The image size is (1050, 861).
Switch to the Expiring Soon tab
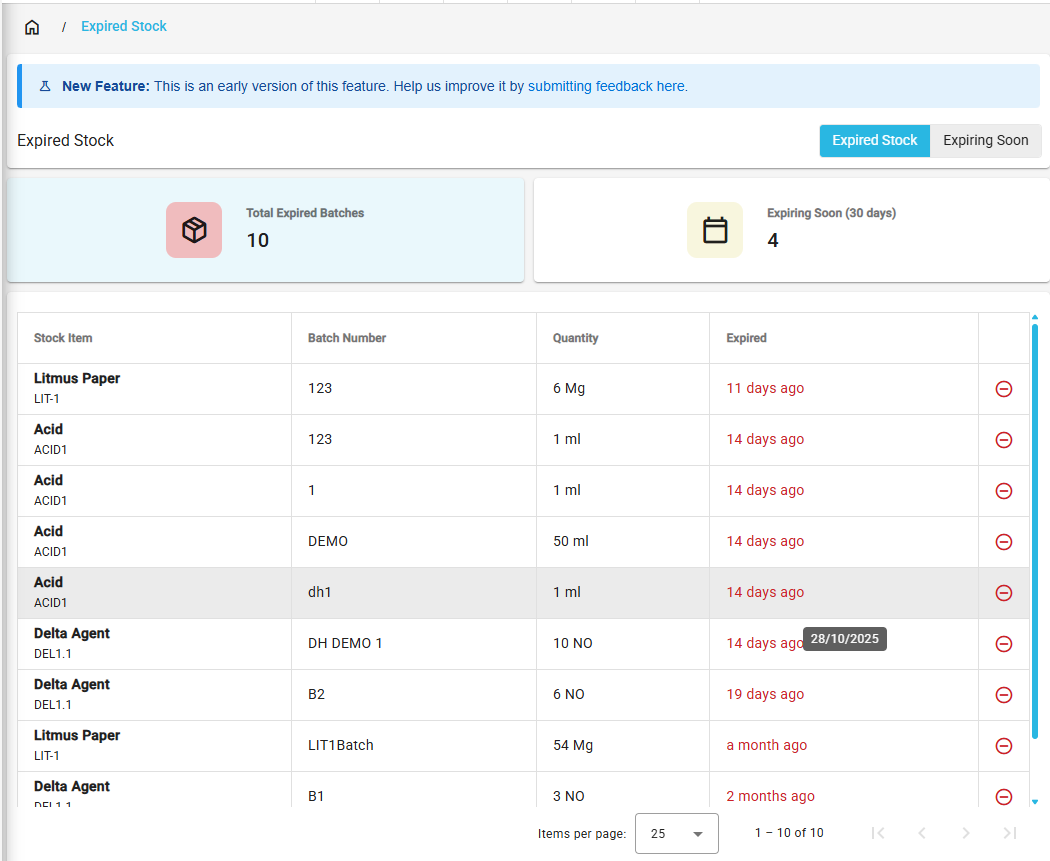click(986, 141)
